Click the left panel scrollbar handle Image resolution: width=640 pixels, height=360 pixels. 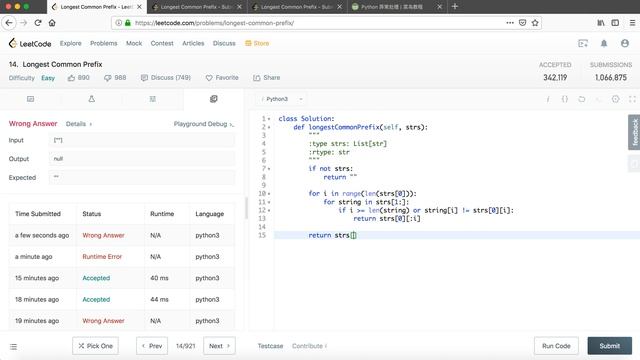pos(246,208)
